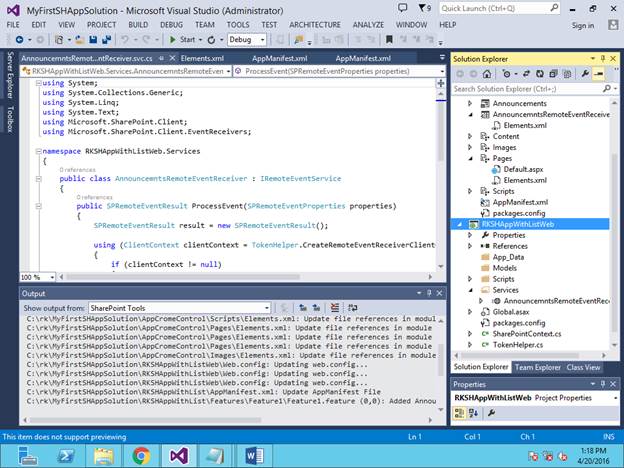
Task: Close the AnnouncemntsRemoteEventReceiver.svc.cs tab
Action: click(172, 58)
